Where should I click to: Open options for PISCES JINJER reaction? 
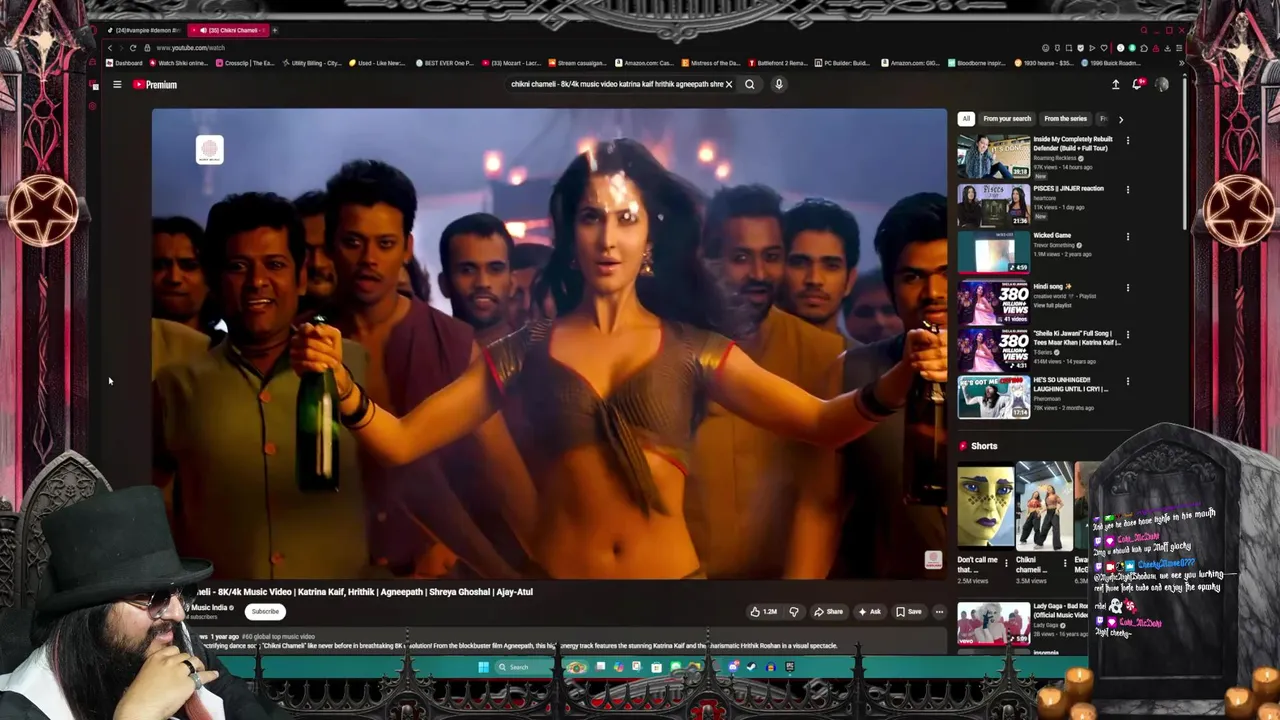pos(1127,189)
